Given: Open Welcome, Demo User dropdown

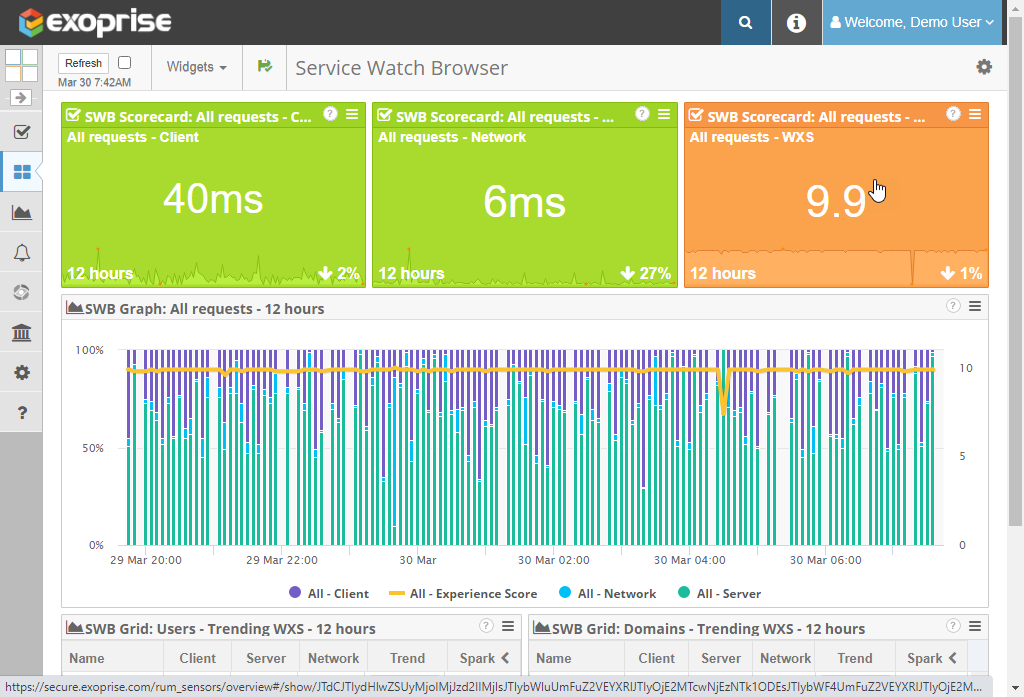Looking at the screenshot, I should coord(912,22).
